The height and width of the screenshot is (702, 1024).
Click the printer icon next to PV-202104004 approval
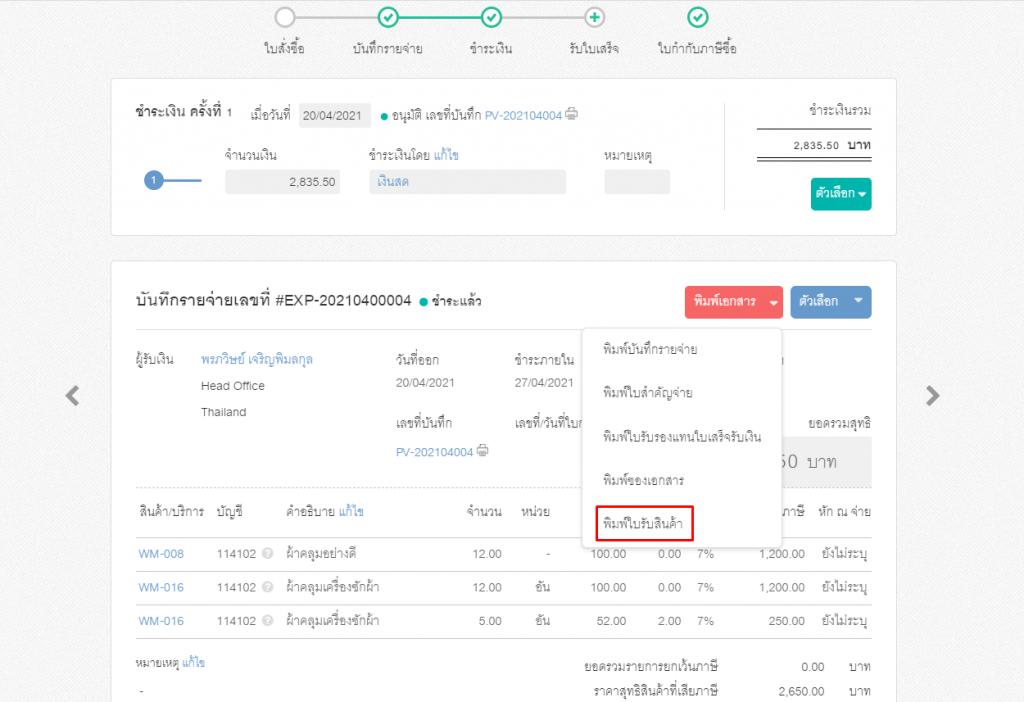[x=570, y=115]
